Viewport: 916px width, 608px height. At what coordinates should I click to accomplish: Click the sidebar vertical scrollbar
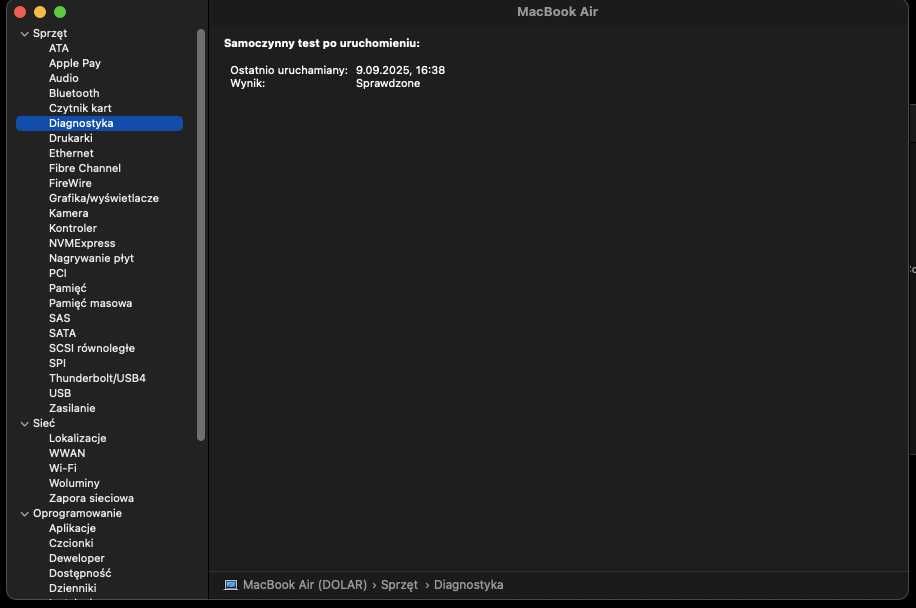click(201, 235)
